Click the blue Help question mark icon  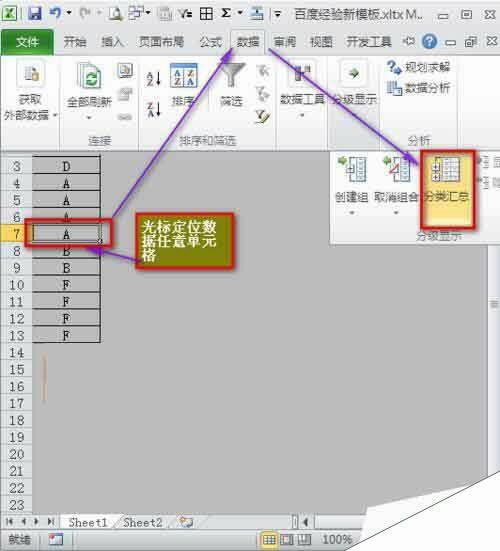(x=429, y=42)
